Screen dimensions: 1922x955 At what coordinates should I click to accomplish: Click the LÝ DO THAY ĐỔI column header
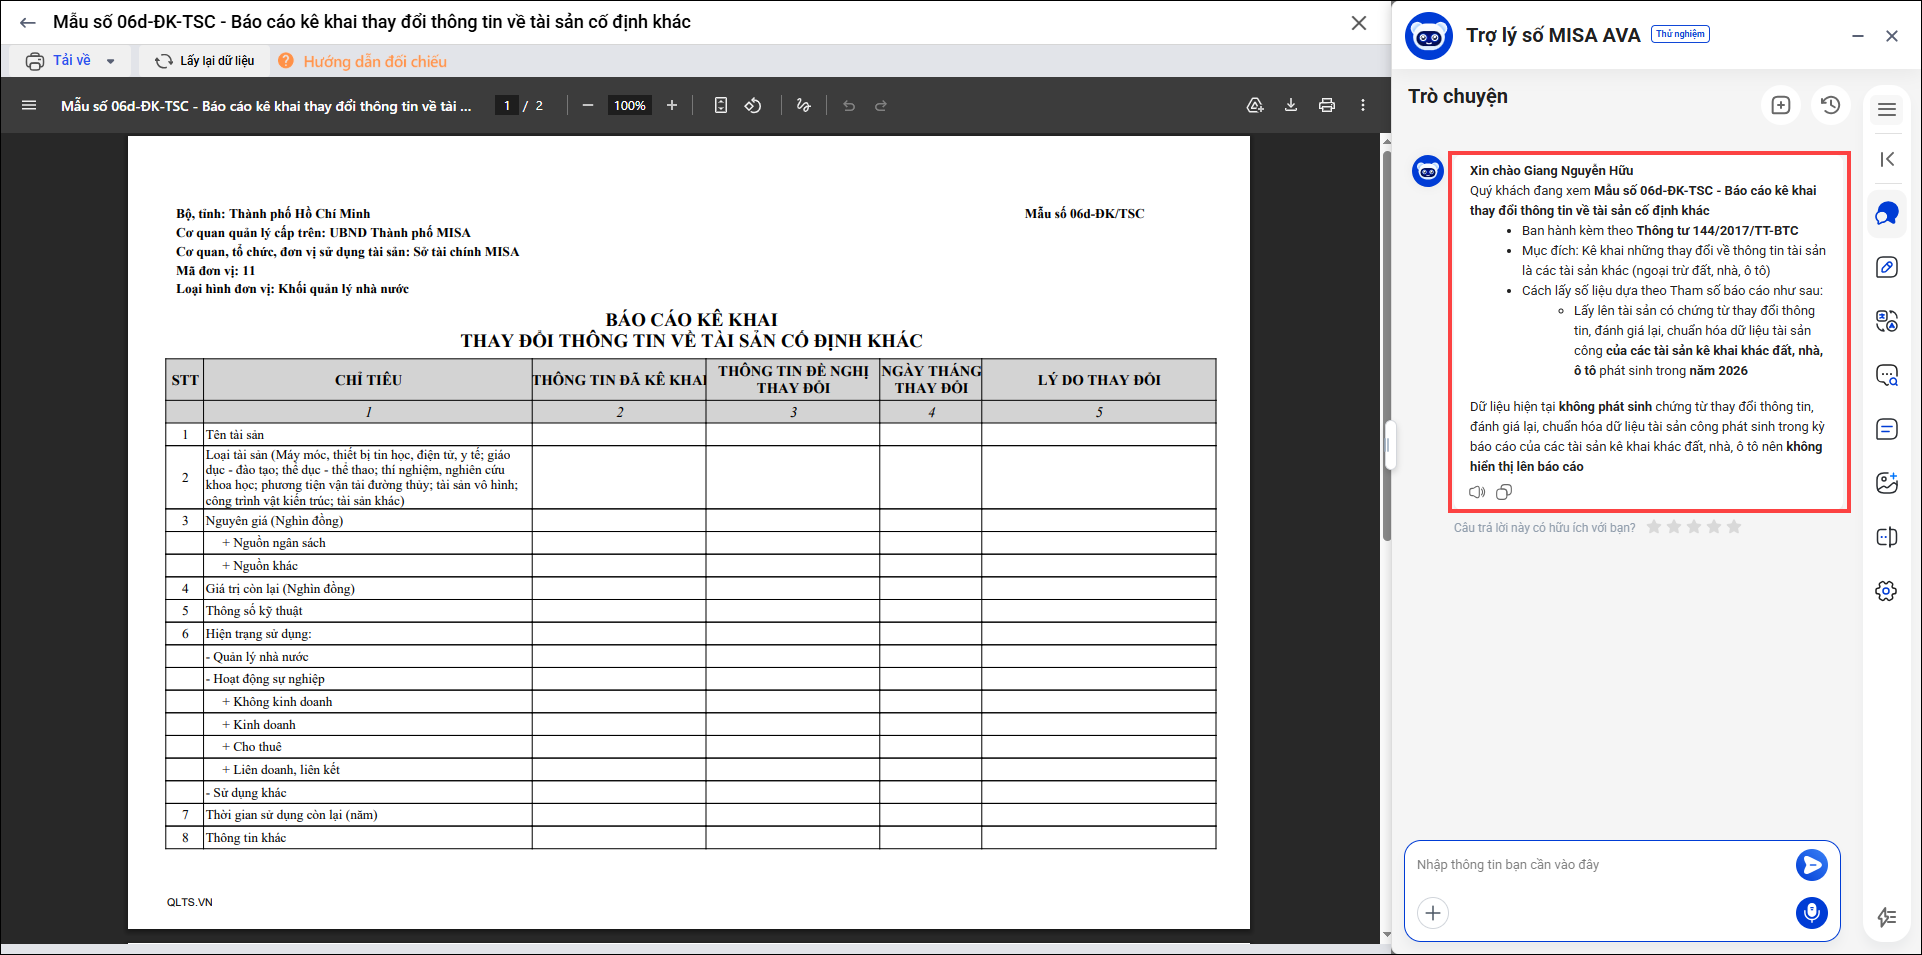pos(1099,380)
